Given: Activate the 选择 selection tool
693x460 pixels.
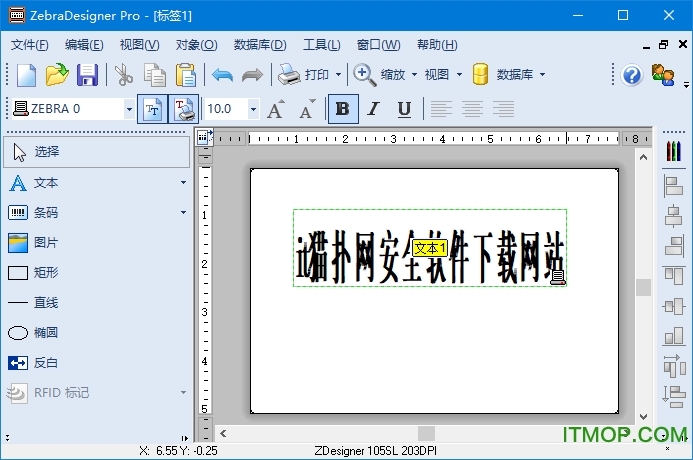Looking at the screenshot, I should [x=97, y=152].
